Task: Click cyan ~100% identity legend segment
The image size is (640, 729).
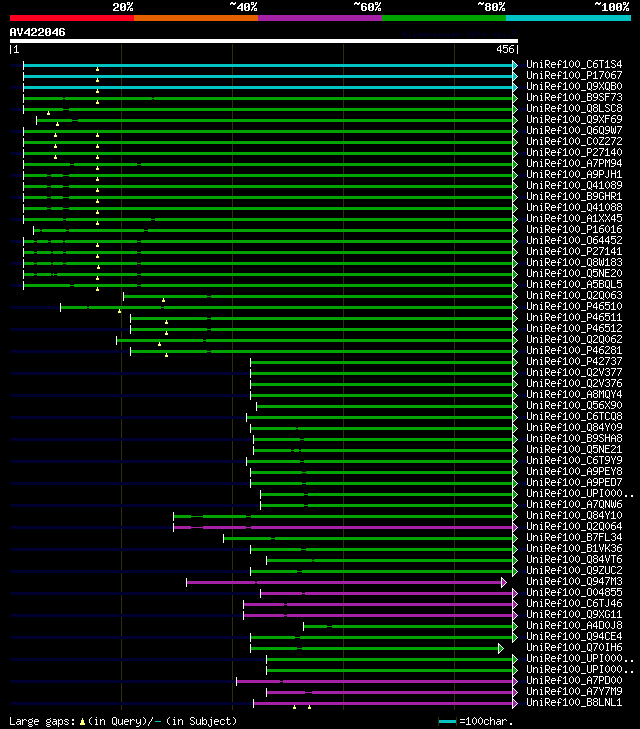Action: [x=568, y=18]
